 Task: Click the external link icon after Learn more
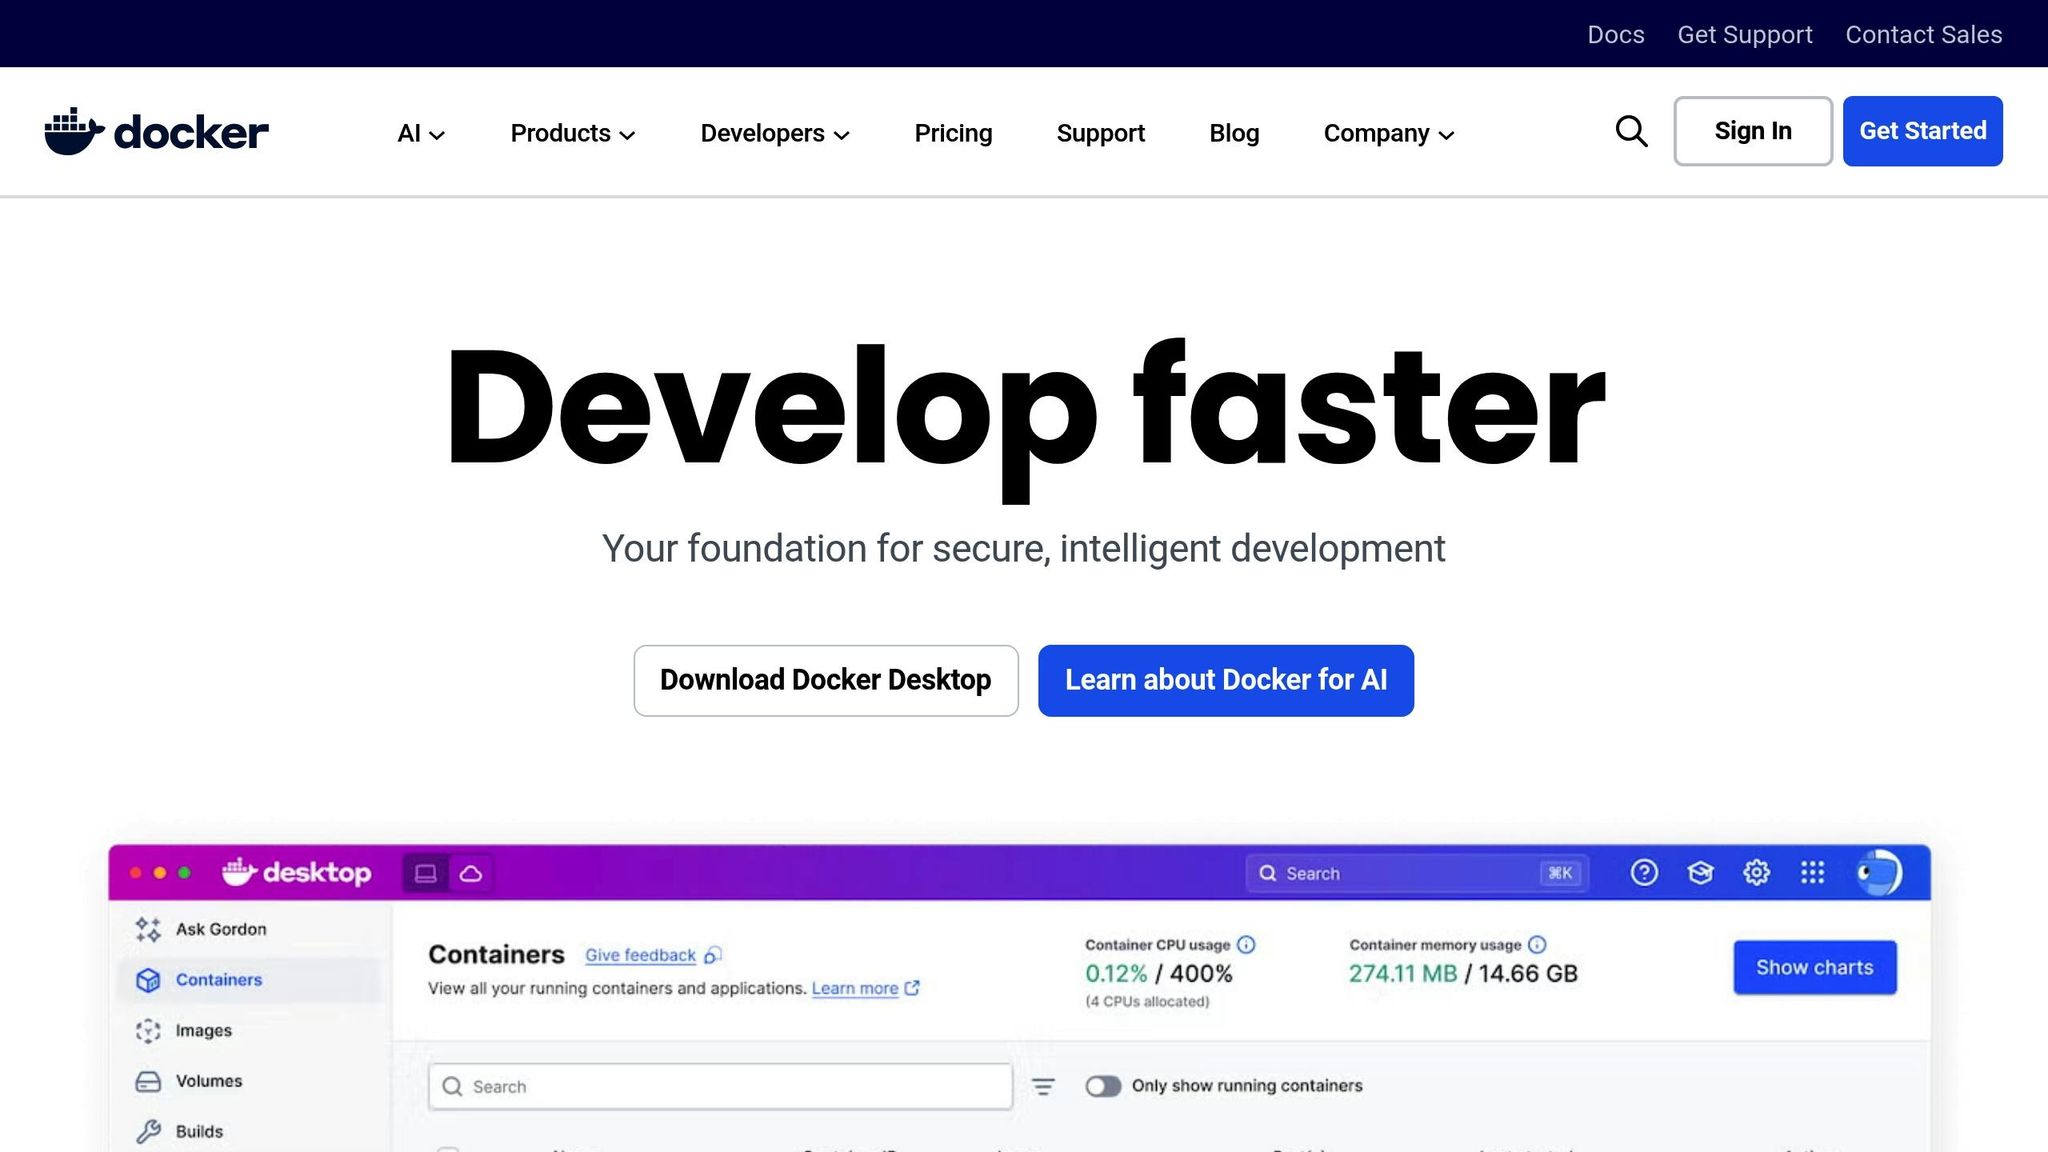912,988
